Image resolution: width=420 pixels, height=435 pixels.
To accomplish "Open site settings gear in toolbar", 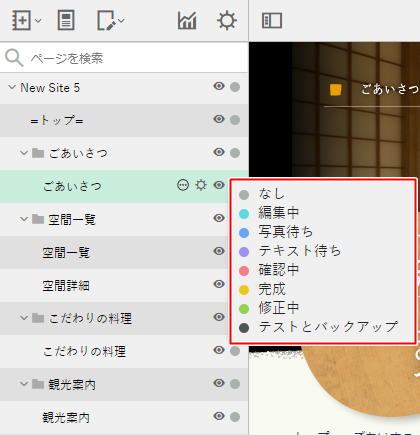I will [x=227, y=21].
